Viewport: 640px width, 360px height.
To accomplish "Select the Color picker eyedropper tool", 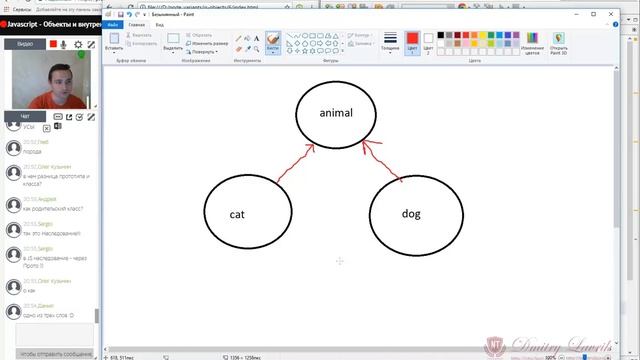I will 247,49.
